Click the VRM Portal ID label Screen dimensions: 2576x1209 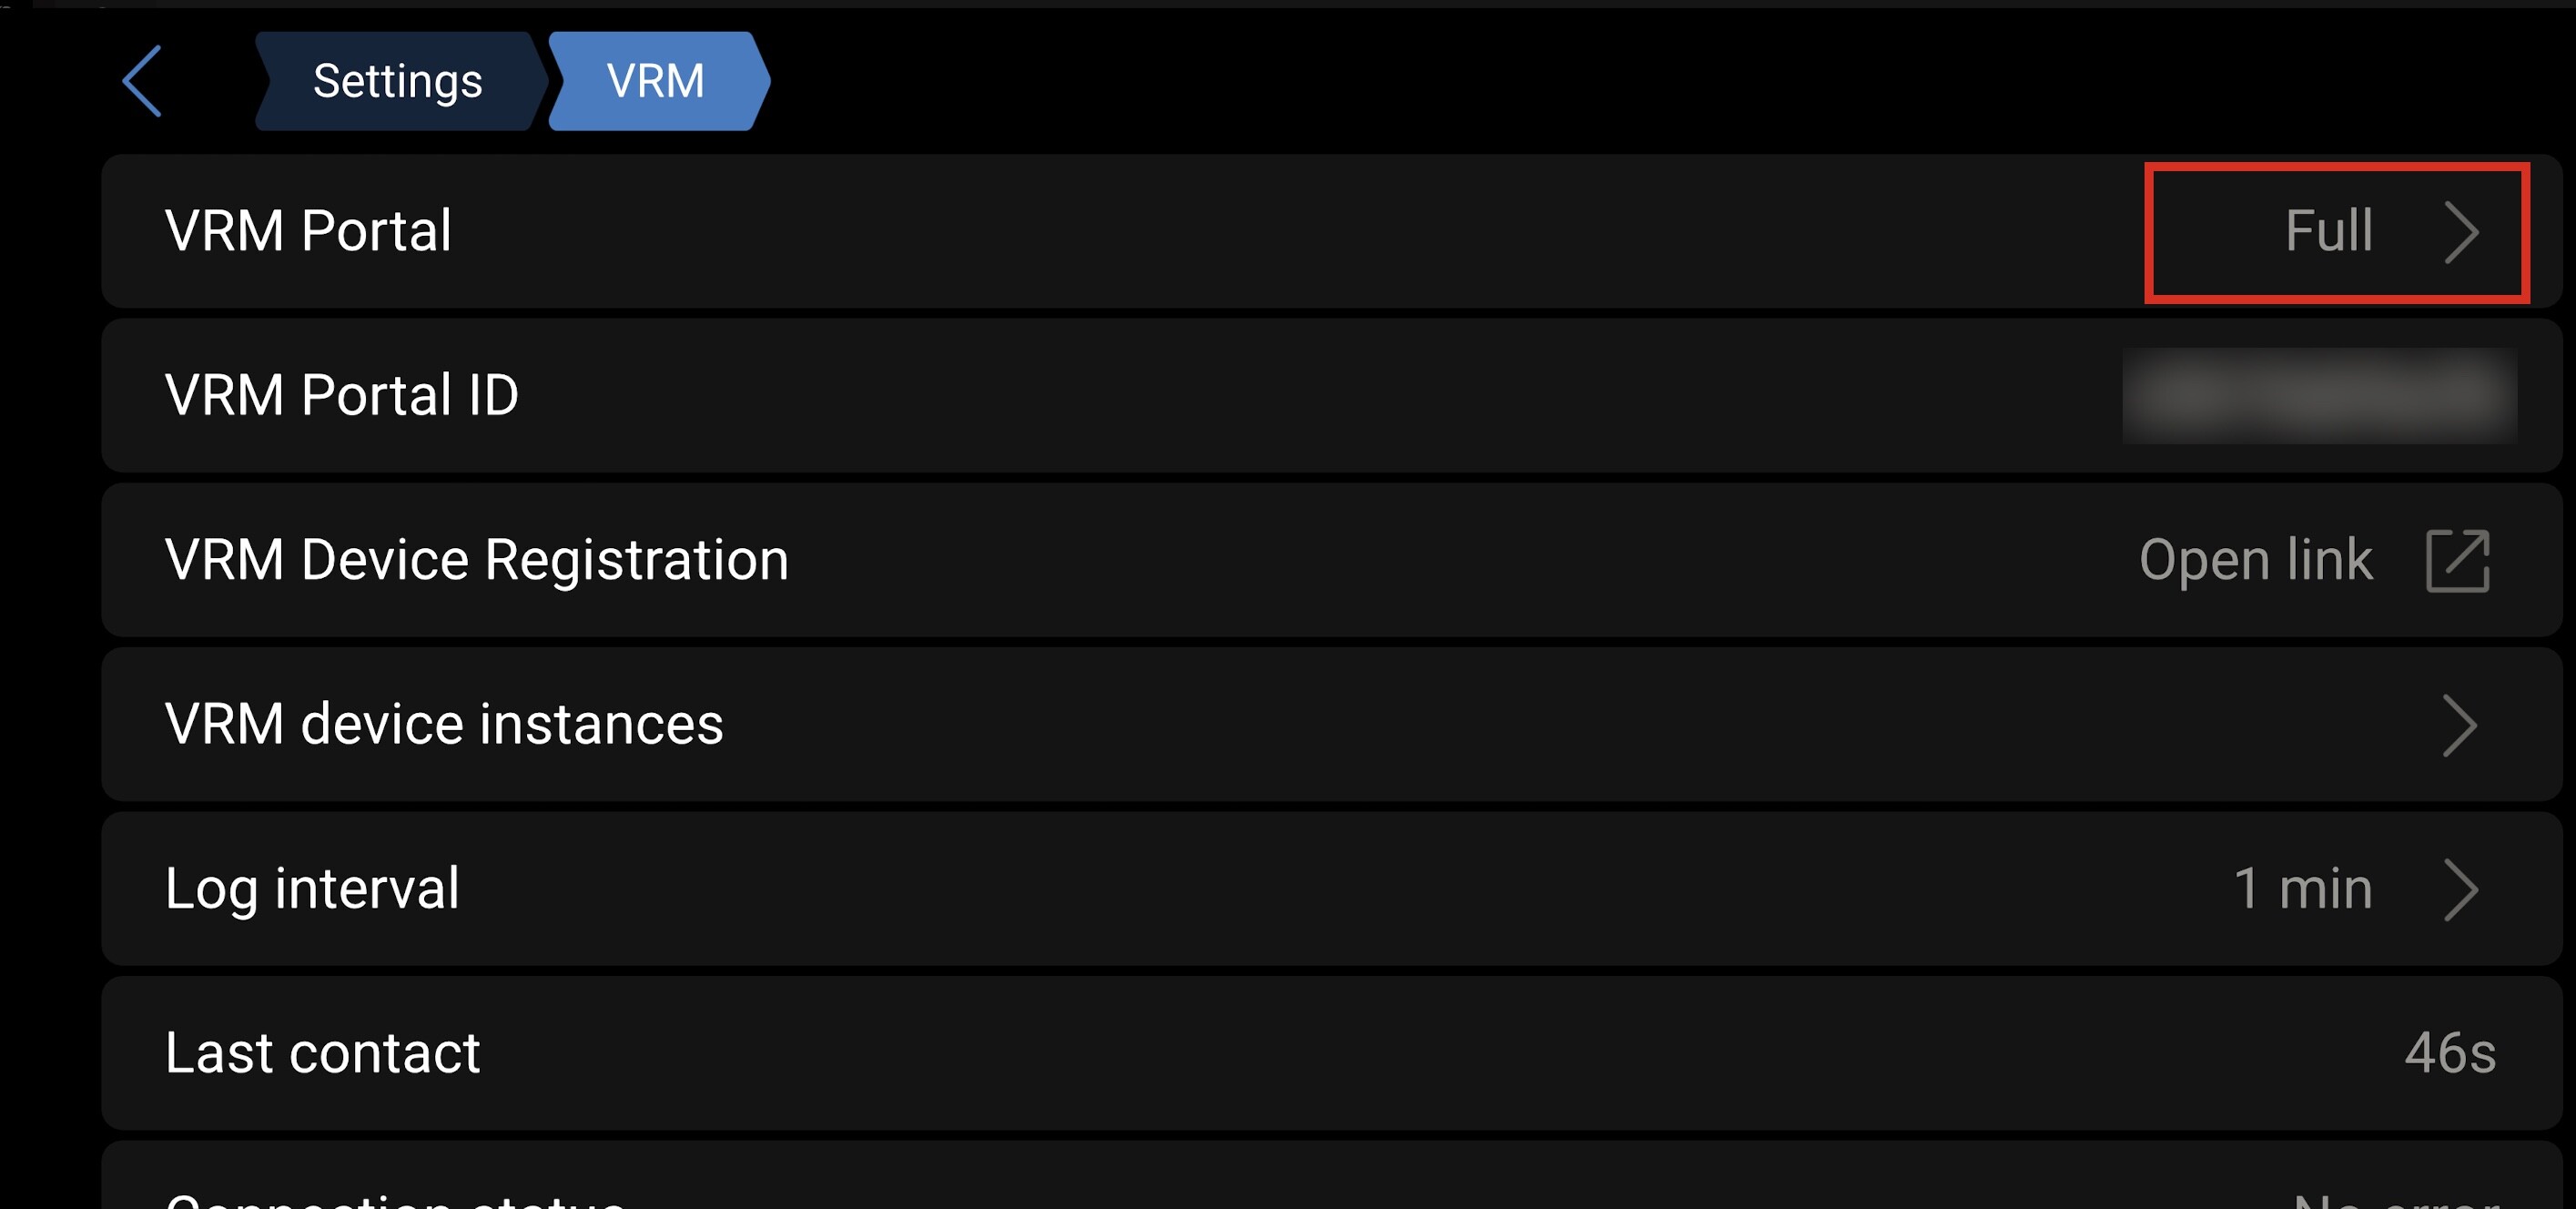341,395
